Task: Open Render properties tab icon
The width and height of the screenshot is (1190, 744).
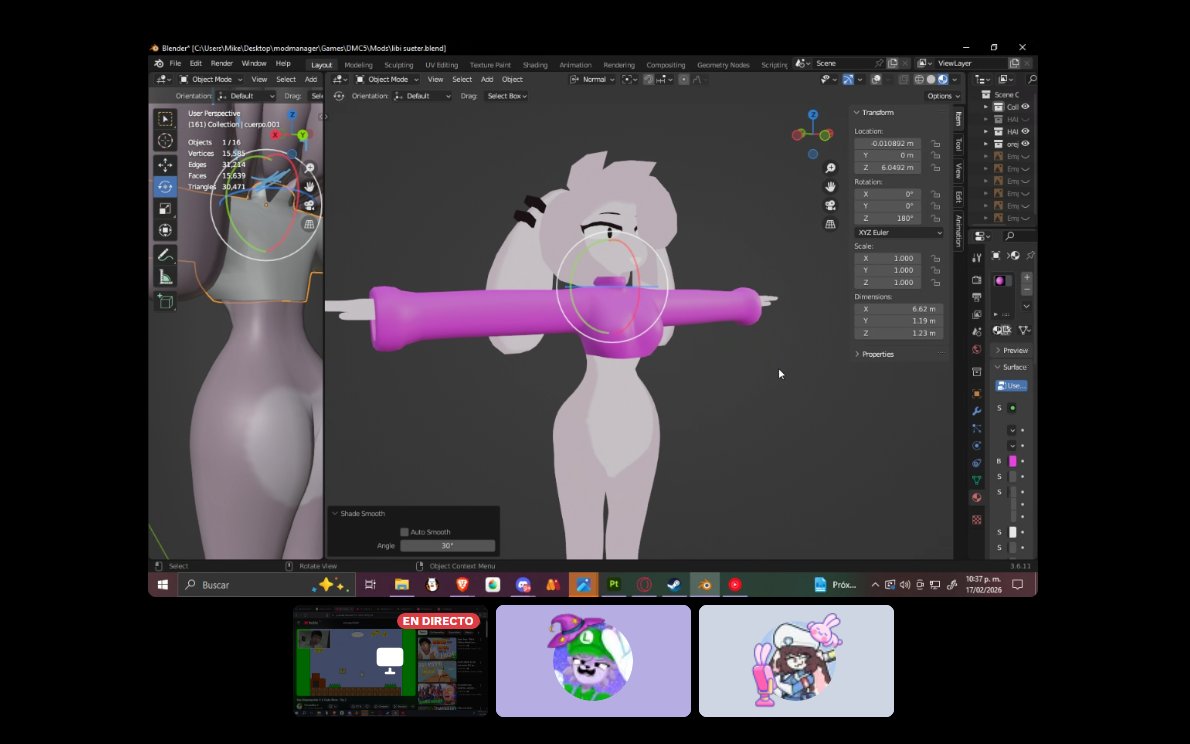Action: pos(977,280)
